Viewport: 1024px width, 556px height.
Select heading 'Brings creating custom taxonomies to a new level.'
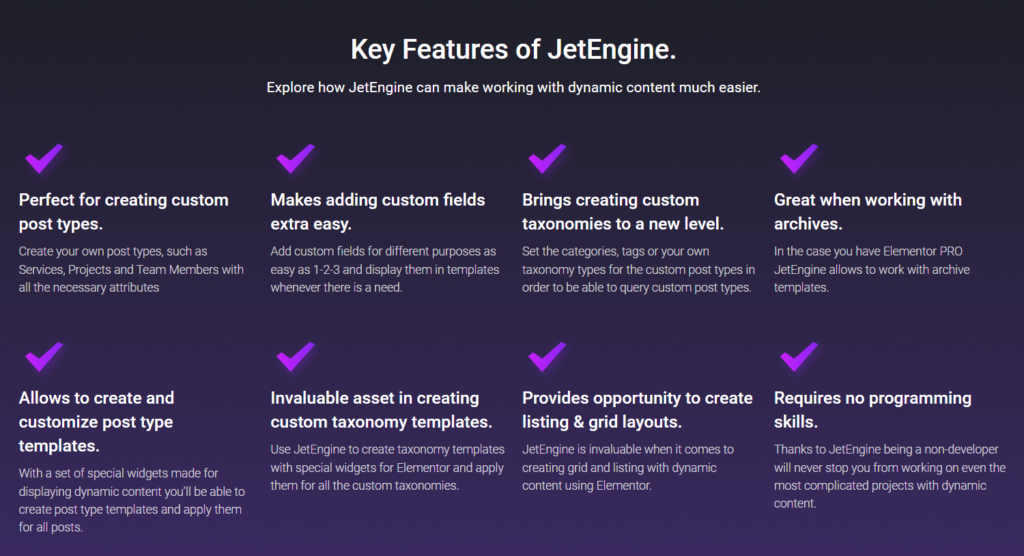(x=623, y=212)
